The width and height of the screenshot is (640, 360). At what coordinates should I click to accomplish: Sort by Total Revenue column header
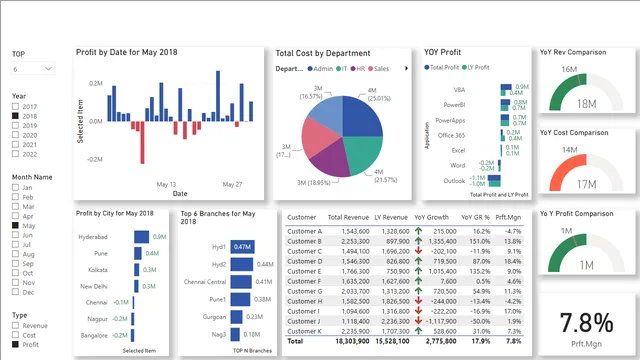coord(348,217)
